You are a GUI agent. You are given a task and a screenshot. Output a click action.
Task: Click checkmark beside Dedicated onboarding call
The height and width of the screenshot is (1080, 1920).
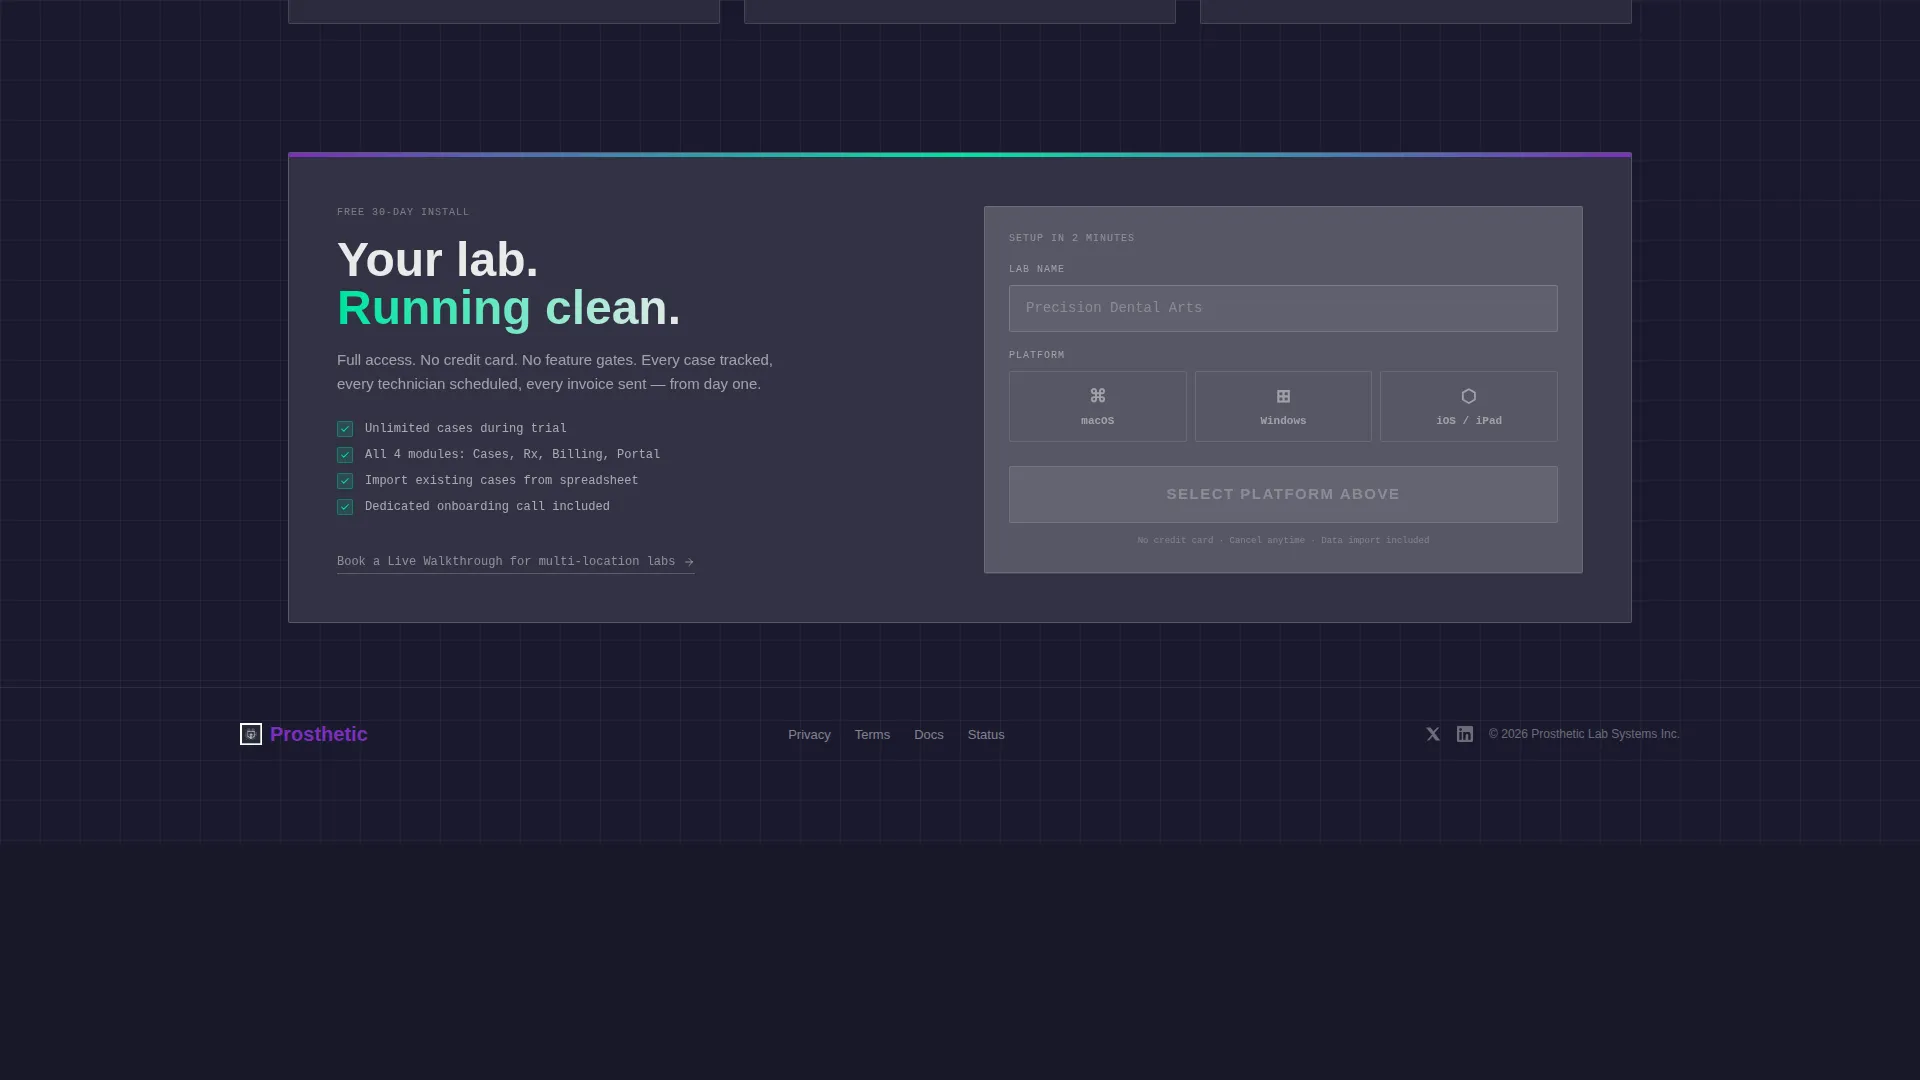[x=345, y=507]
